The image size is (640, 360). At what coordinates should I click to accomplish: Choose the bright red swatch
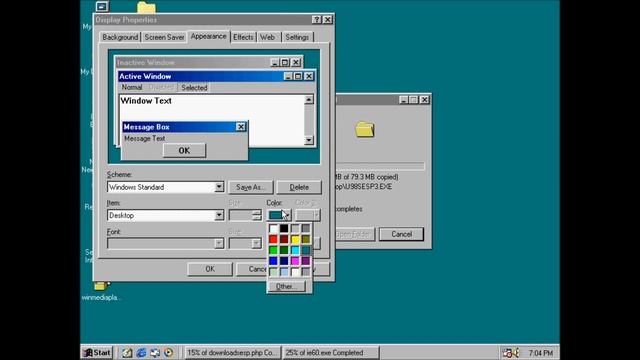click(x=273, y=239)
